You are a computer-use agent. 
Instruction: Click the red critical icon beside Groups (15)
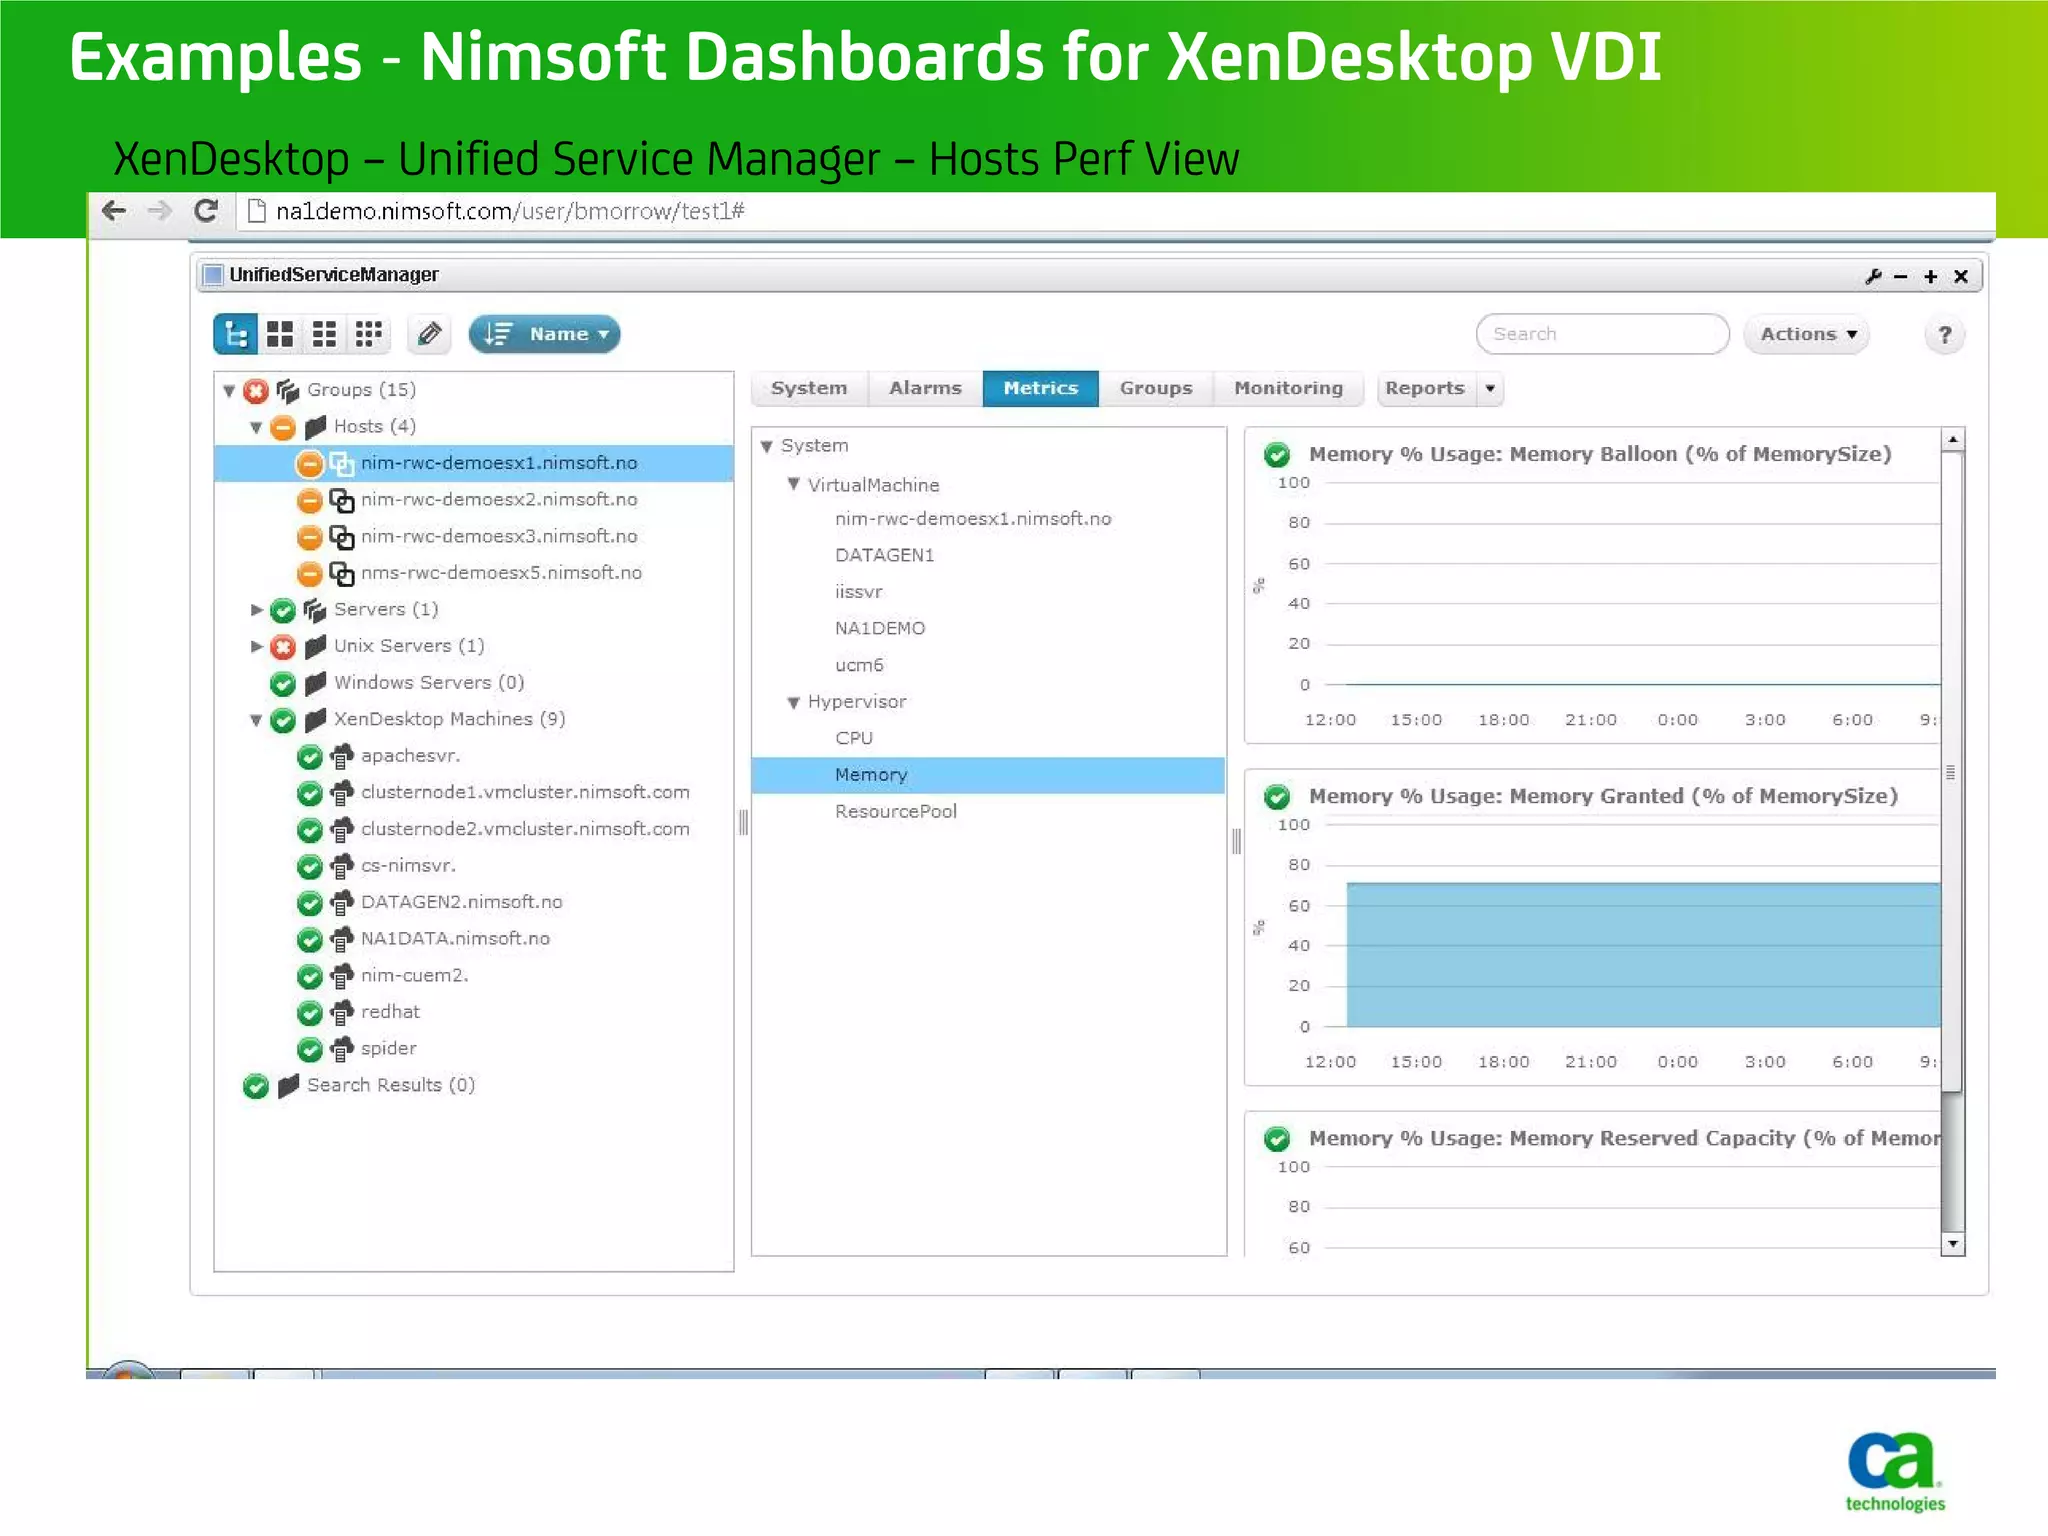pyautogui.click(x=256, y=390)
